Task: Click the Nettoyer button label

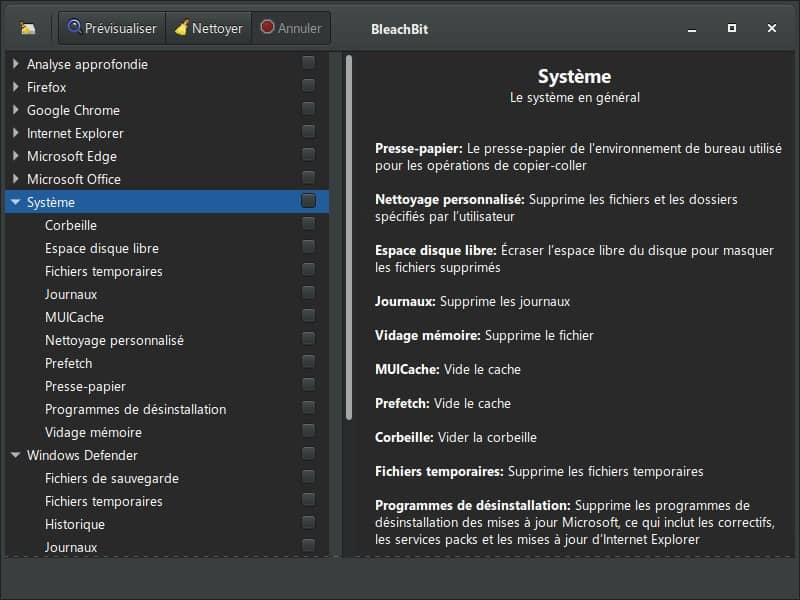Action: point(217,29)
